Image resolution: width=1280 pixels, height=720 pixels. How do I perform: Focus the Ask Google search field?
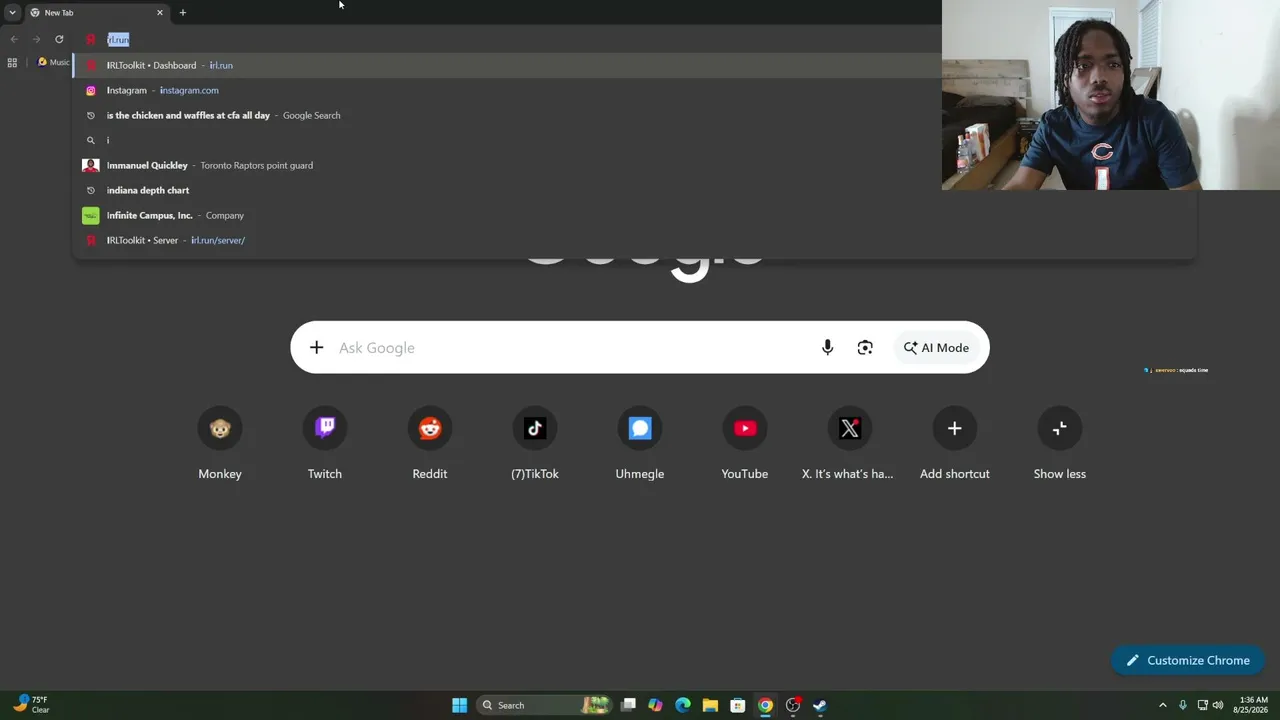[570, 348]
